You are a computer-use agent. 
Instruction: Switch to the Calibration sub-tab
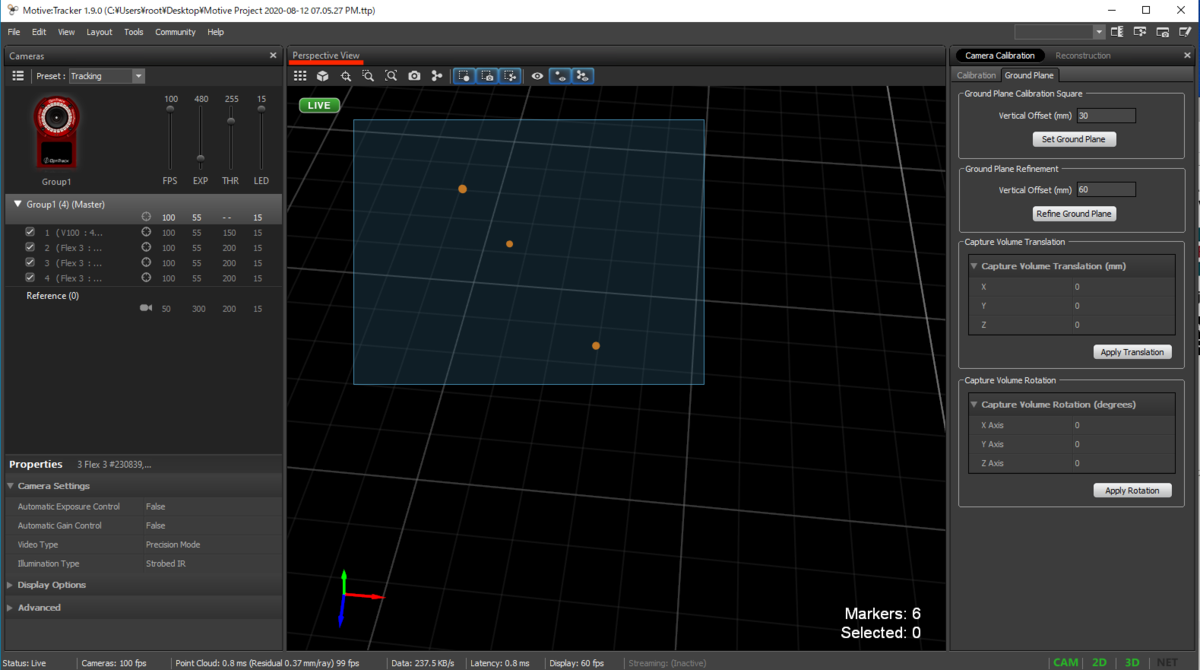(x=976, y=75)
